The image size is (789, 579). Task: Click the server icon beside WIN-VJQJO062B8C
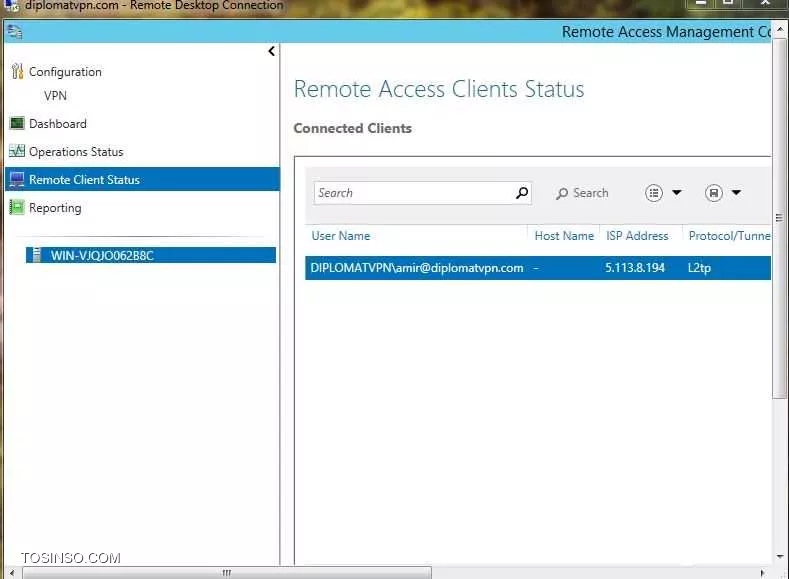36,255
